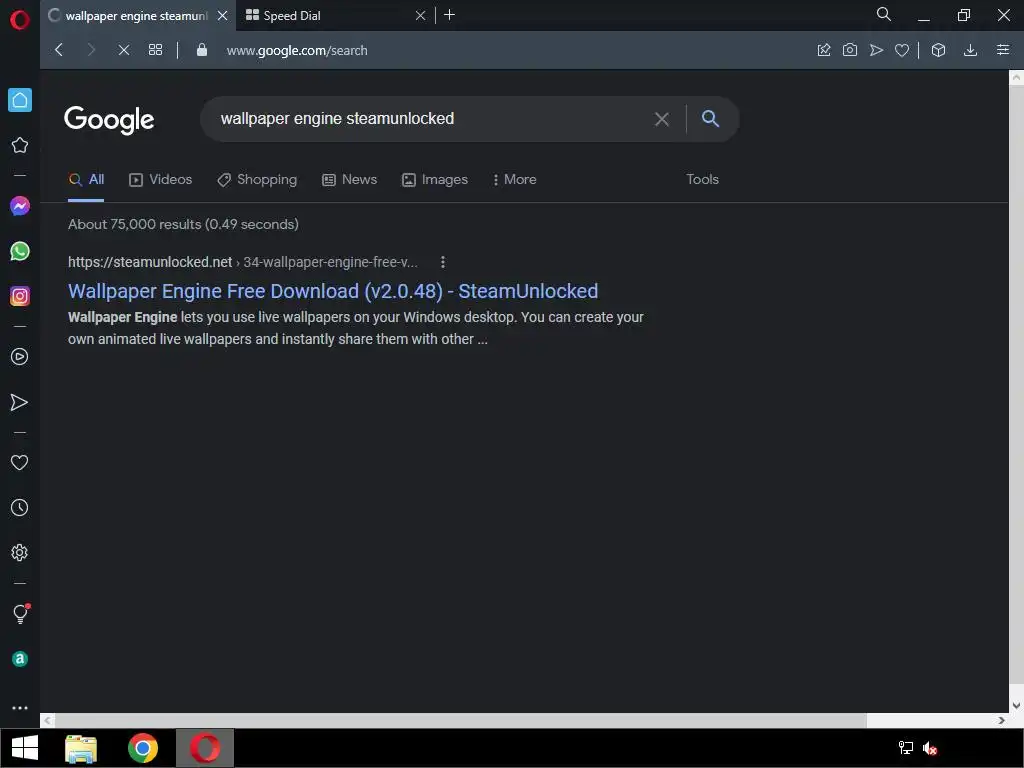This screenshot has width=1024, height=768.
Task: Open Tools search options
Action: click(702, 179)
